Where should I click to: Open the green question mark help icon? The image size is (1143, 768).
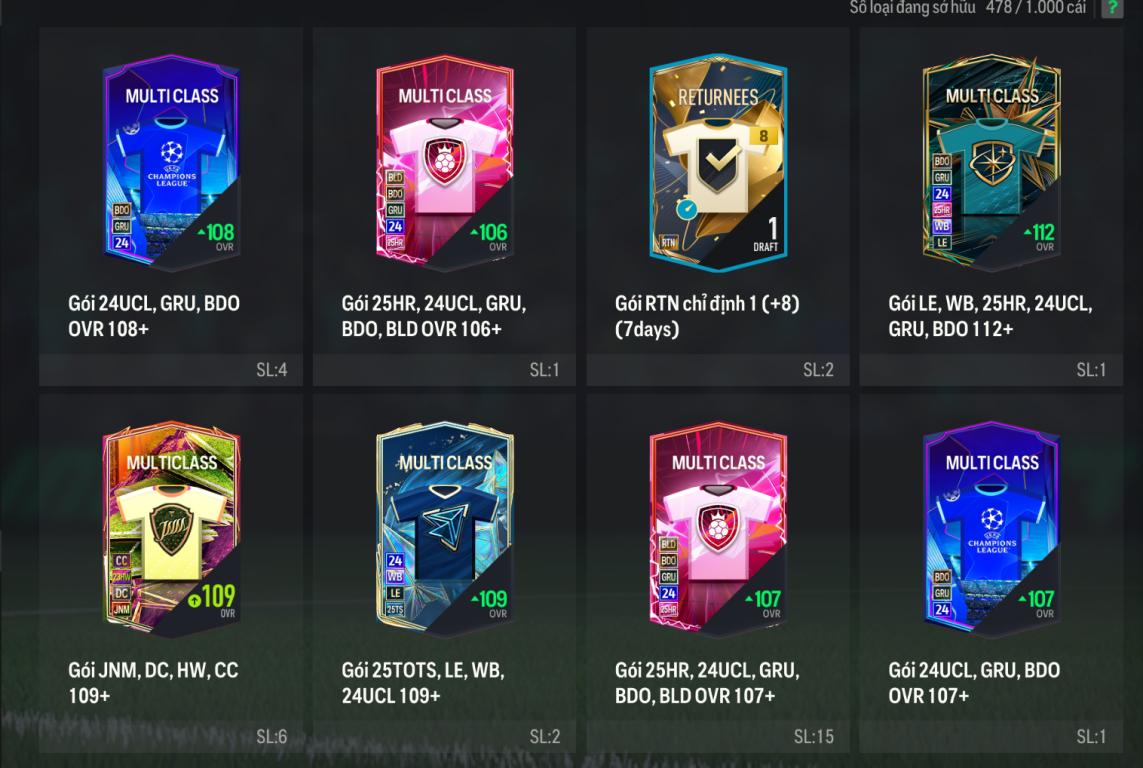pos(1112,8)
